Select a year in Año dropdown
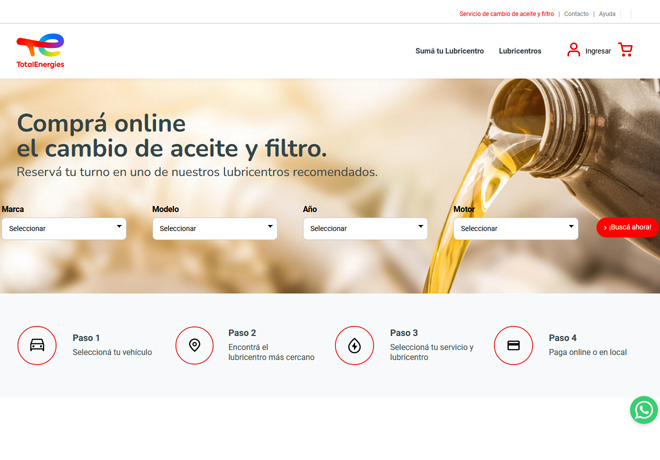 point(365,229)
